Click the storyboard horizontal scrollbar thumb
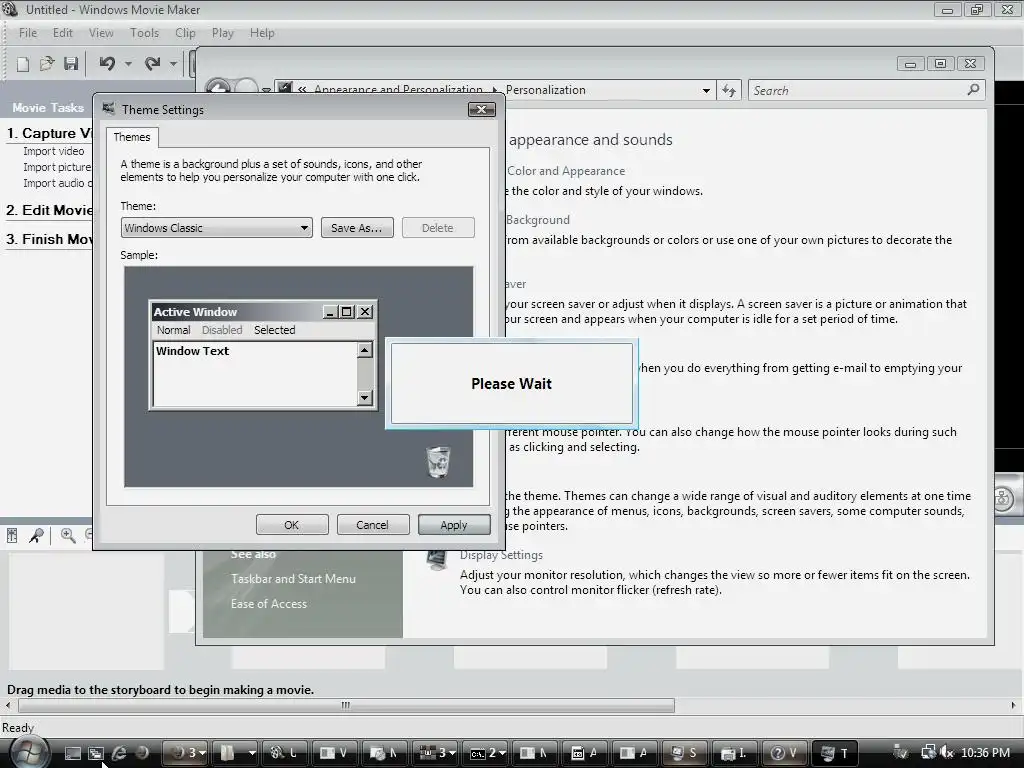This screenshot has width=1024, height=768. [x=346, y=705]
